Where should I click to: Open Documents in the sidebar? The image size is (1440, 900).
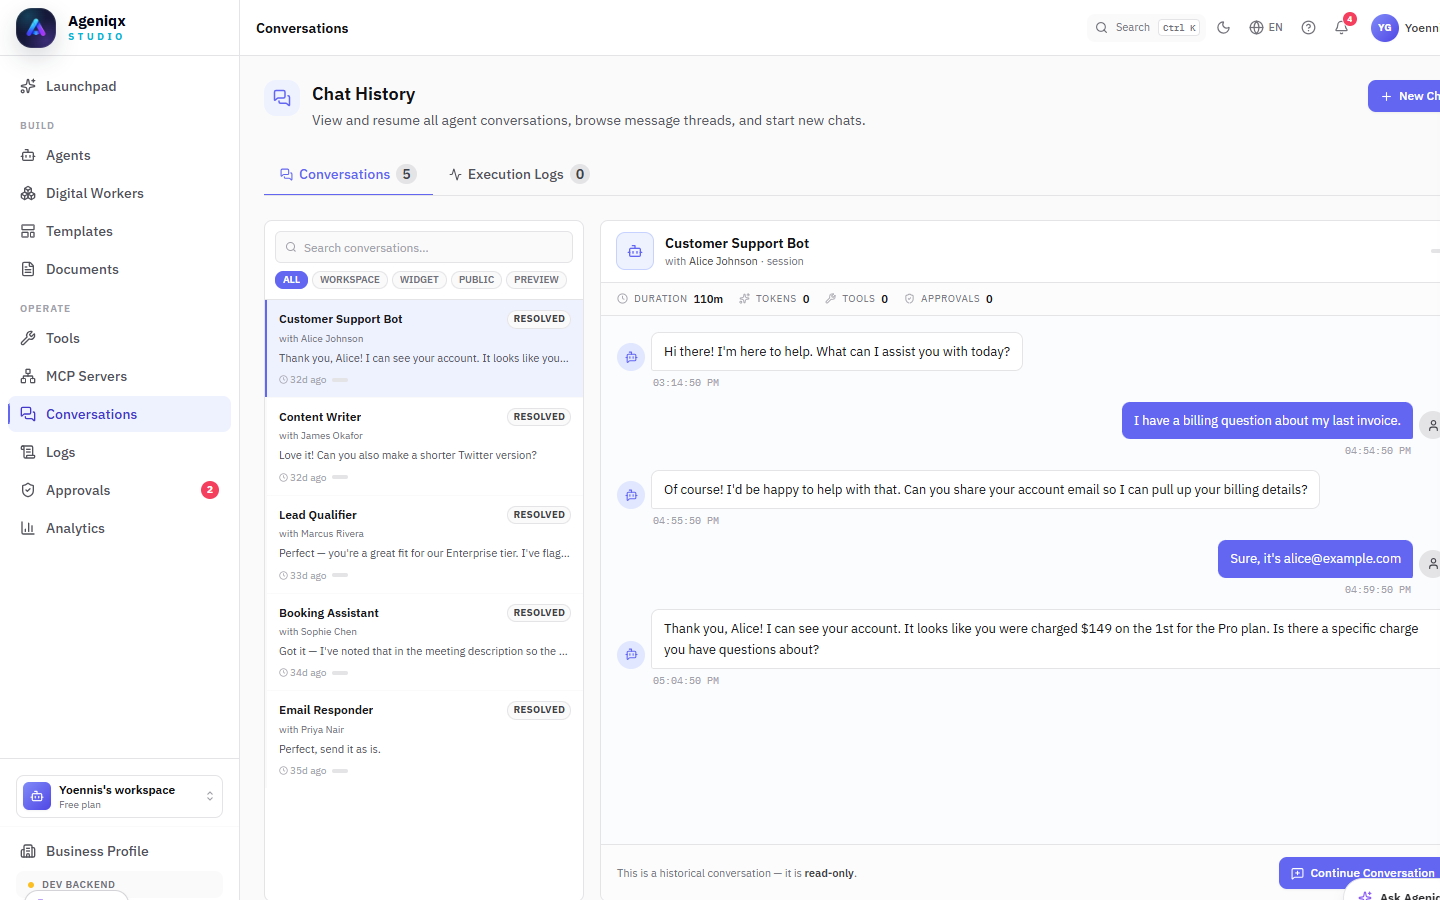[119, 269]
